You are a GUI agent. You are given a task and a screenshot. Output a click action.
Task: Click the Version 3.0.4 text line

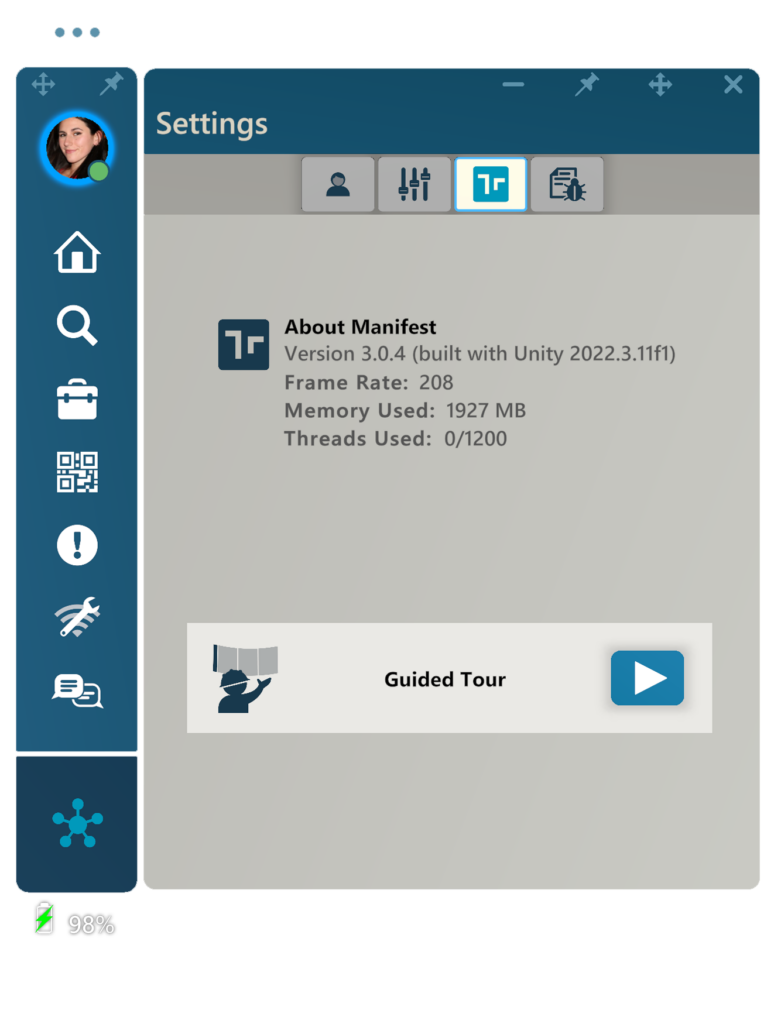[x=480, y=354]
